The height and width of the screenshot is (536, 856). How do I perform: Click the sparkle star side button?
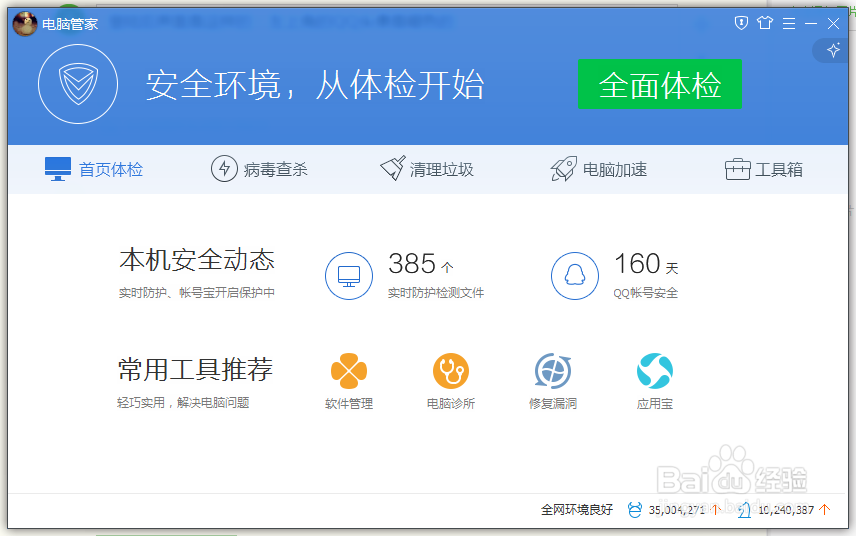pos(833,50)
